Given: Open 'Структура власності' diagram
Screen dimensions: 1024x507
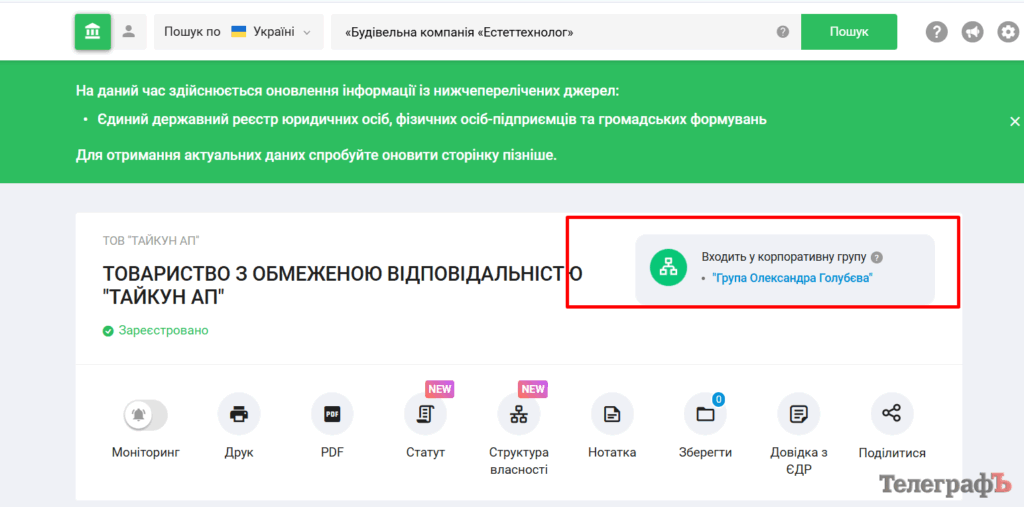Looking at the screenshot, I should (x=518, y=414).
